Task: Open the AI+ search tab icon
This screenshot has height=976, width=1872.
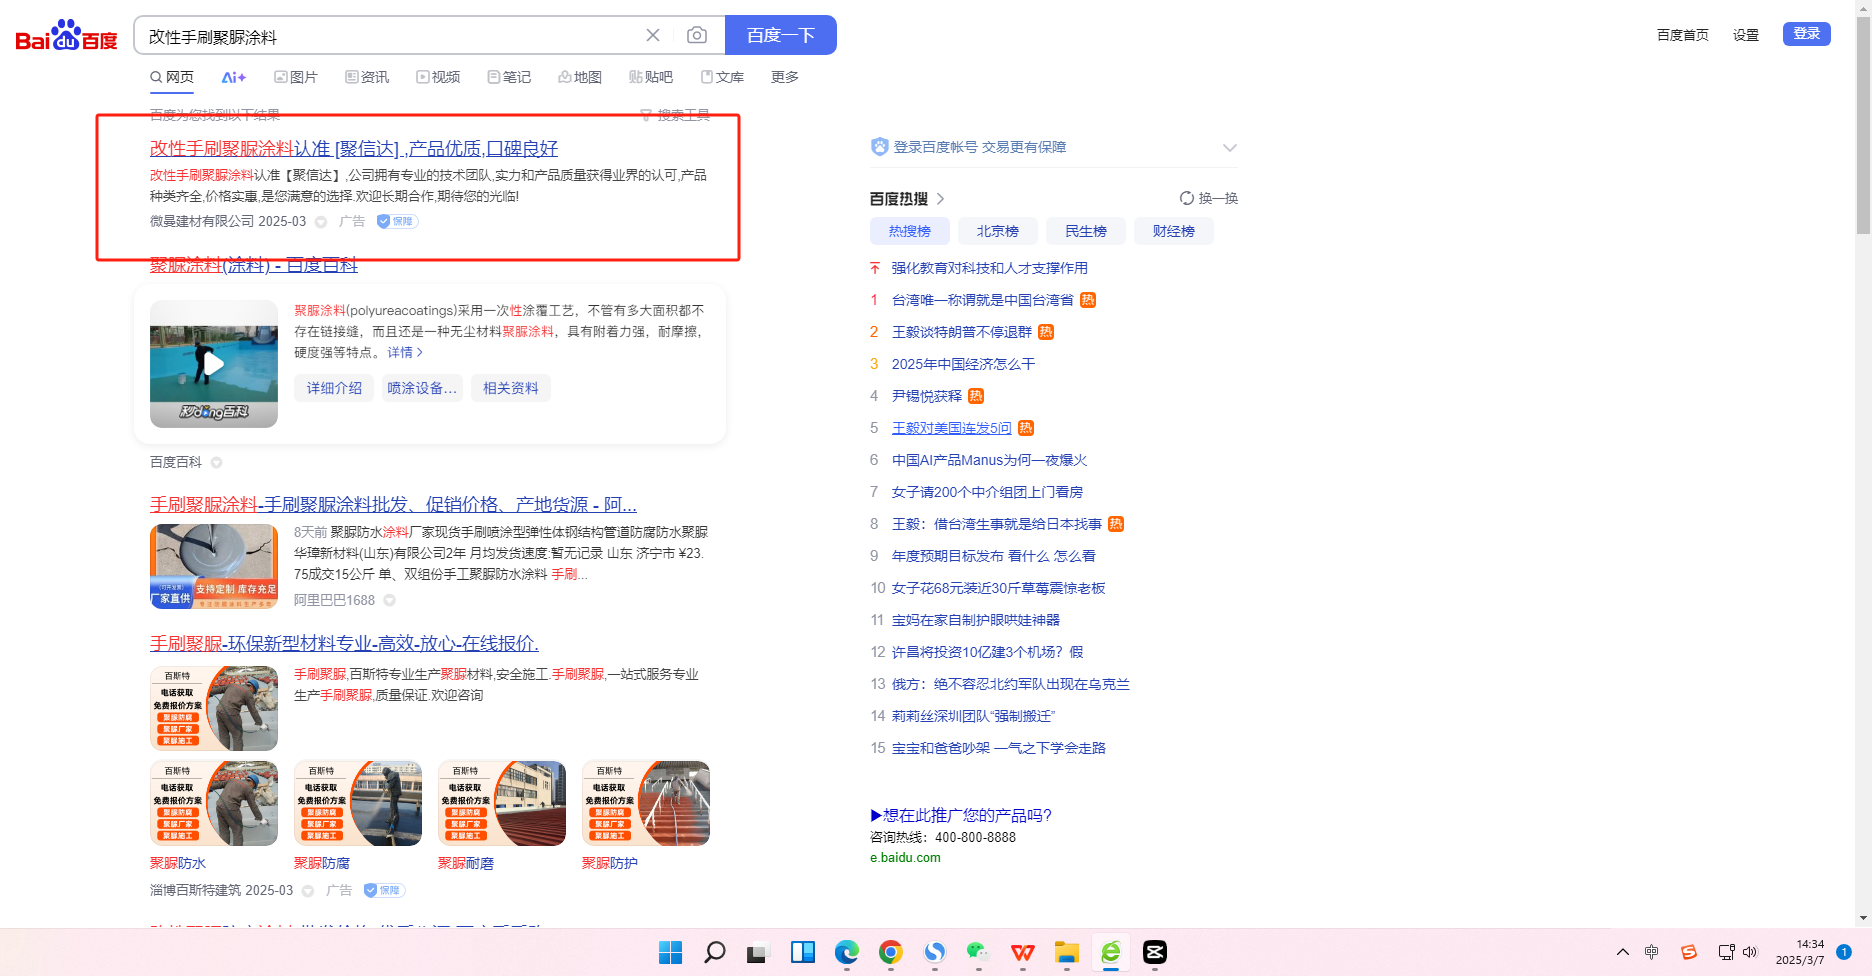Action: (233, 77)
